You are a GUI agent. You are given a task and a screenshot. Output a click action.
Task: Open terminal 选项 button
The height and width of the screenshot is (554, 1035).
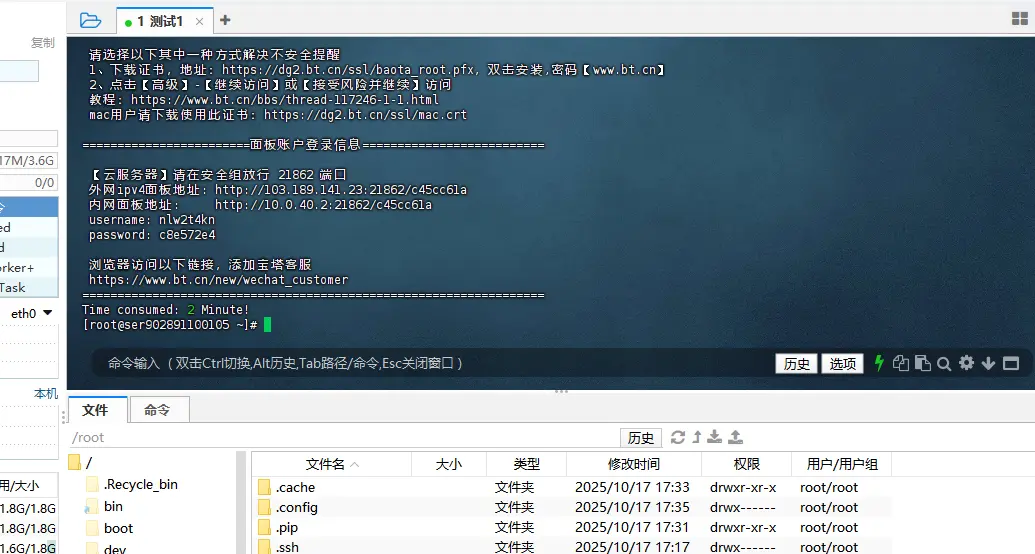click(x=842, y=364)
